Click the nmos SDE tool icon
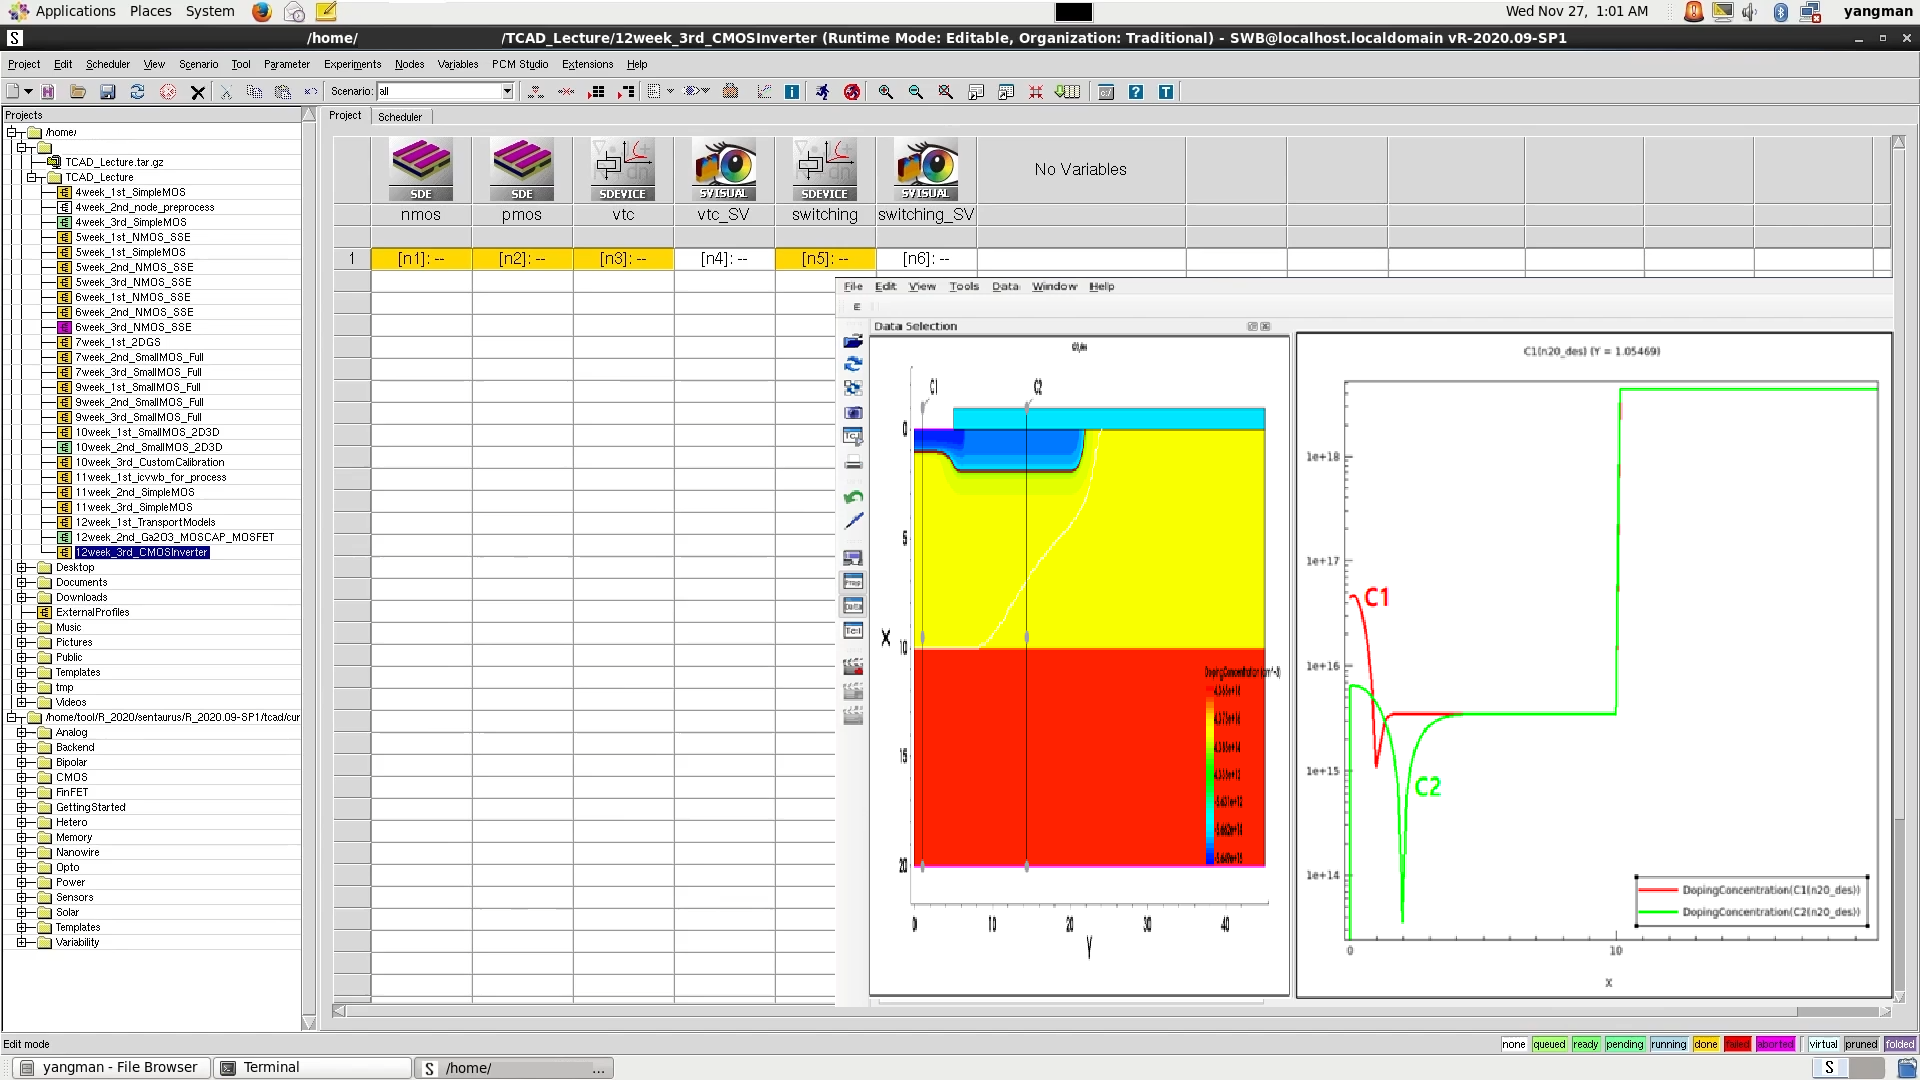This screenshot has width=1920, height=1080. pyautogui.click(x=421, y=170)
